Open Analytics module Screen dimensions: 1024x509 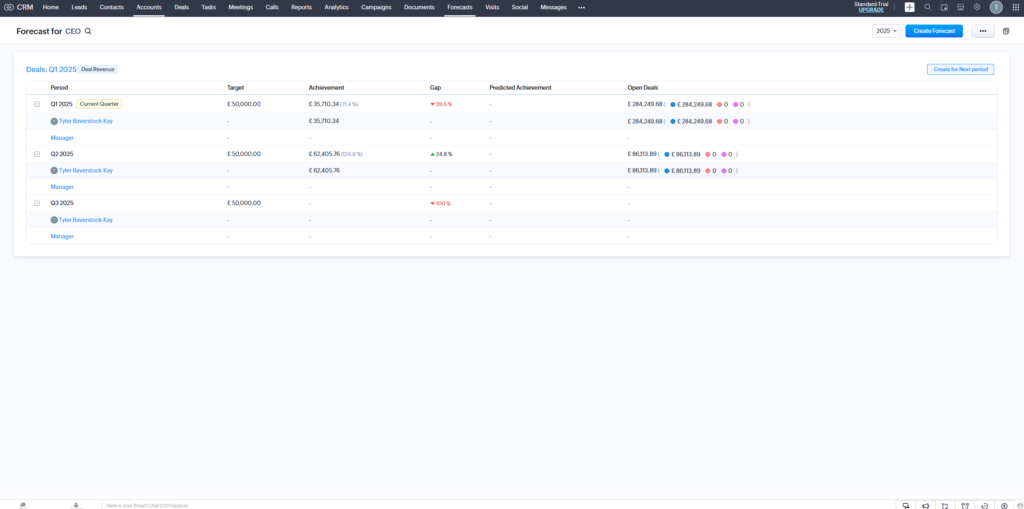coord(336,7)
